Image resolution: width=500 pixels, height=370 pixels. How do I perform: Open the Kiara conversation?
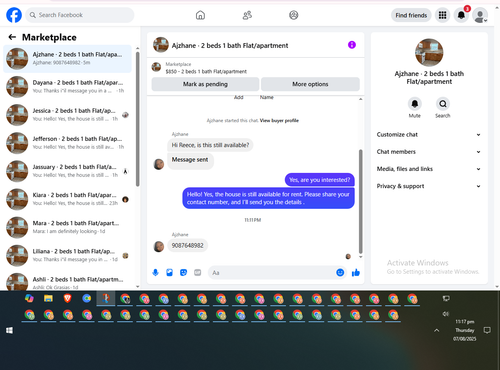coord(67,199)
